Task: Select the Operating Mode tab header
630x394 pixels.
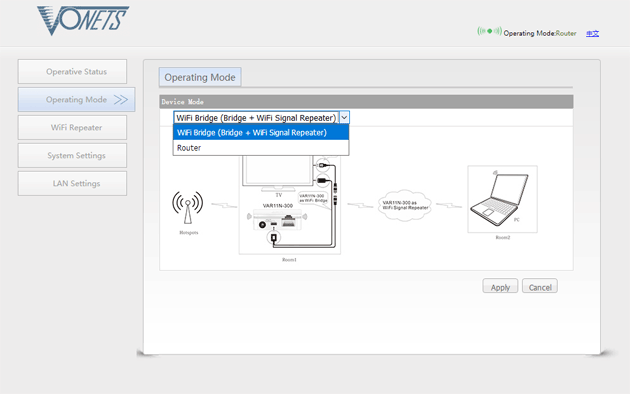Action: pos(200,77)
